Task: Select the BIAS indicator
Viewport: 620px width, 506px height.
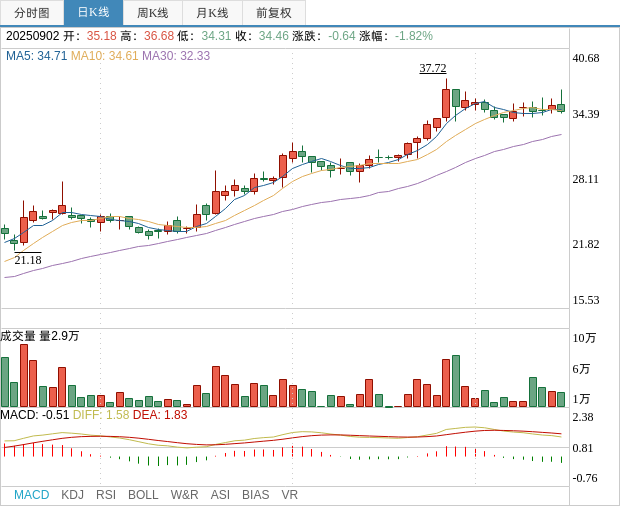Action: point(255,495)
